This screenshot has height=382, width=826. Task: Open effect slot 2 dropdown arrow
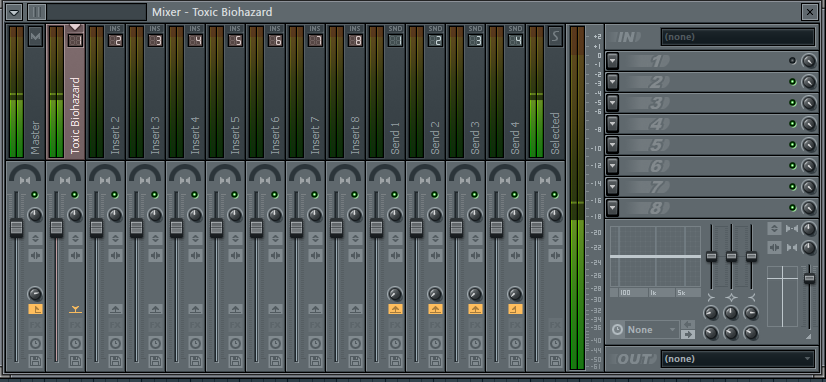click(x=612, y=82)
